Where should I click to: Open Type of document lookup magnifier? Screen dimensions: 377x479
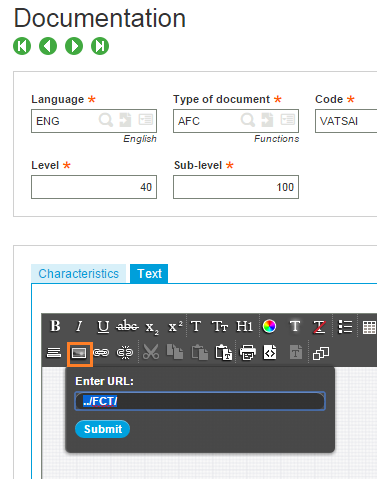pos(248,120)
